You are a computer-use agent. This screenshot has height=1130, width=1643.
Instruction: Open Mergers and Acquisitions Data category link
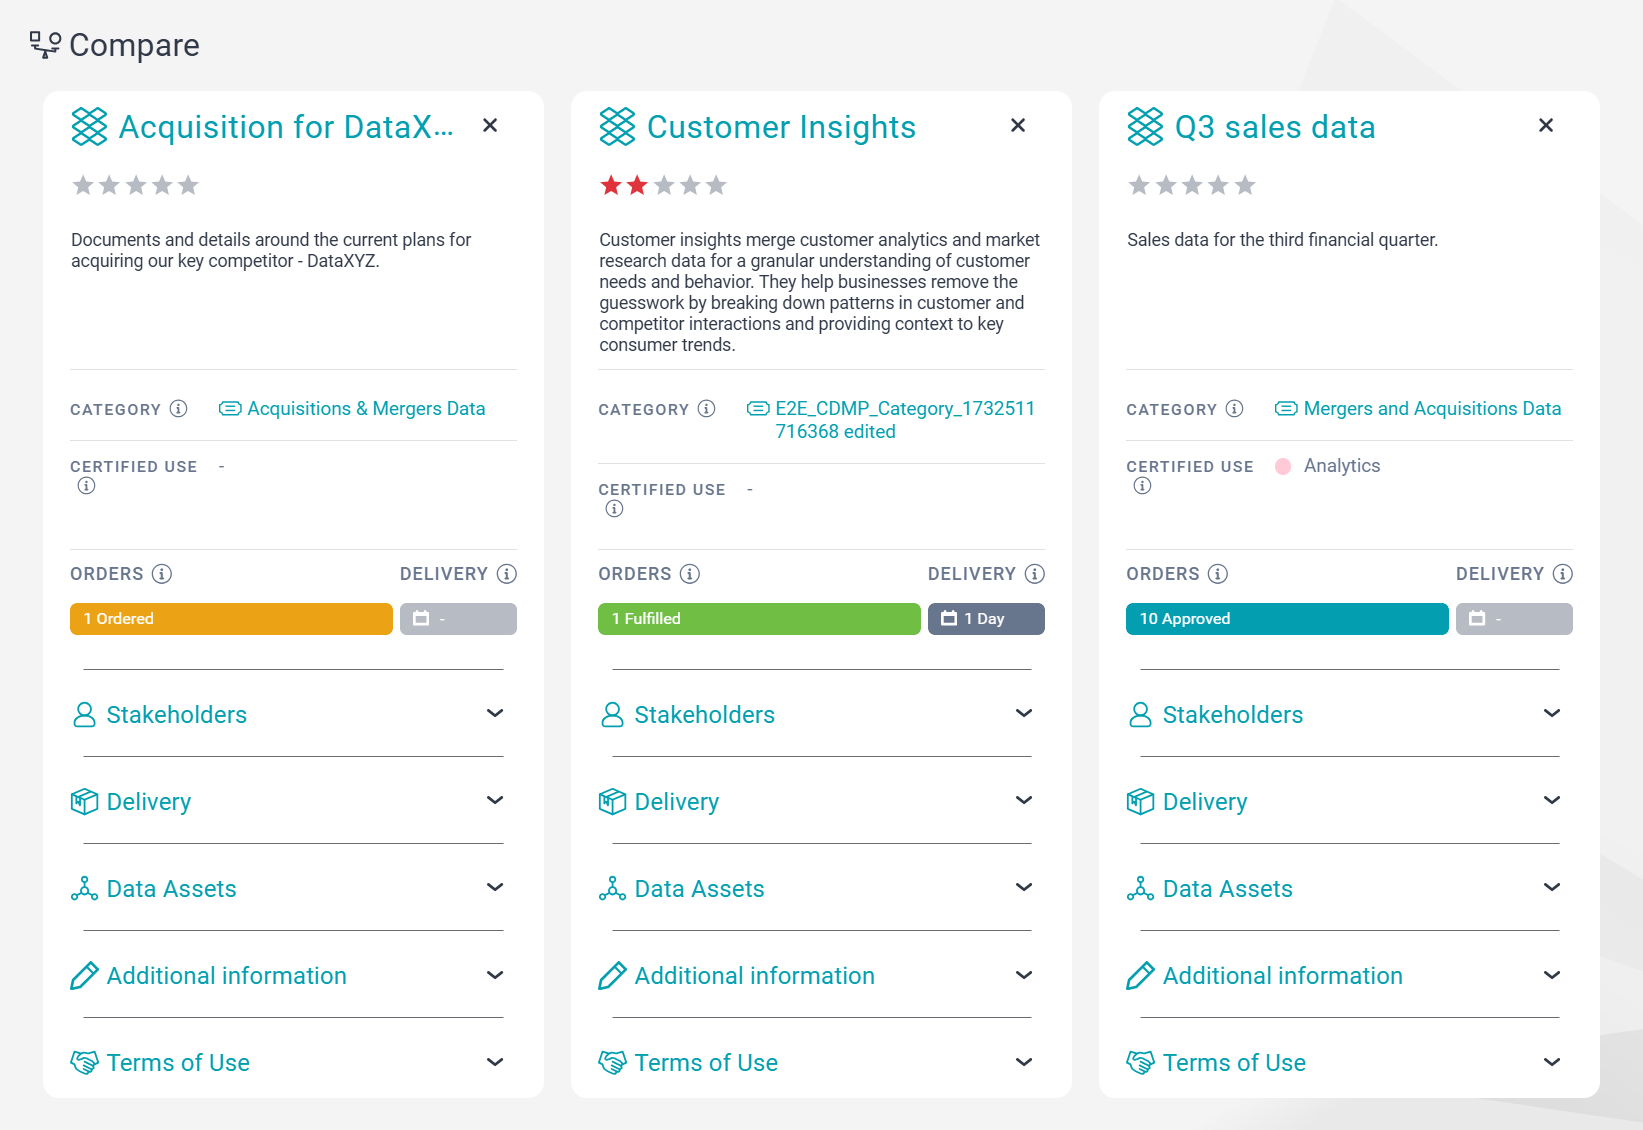click(1432, 409)
